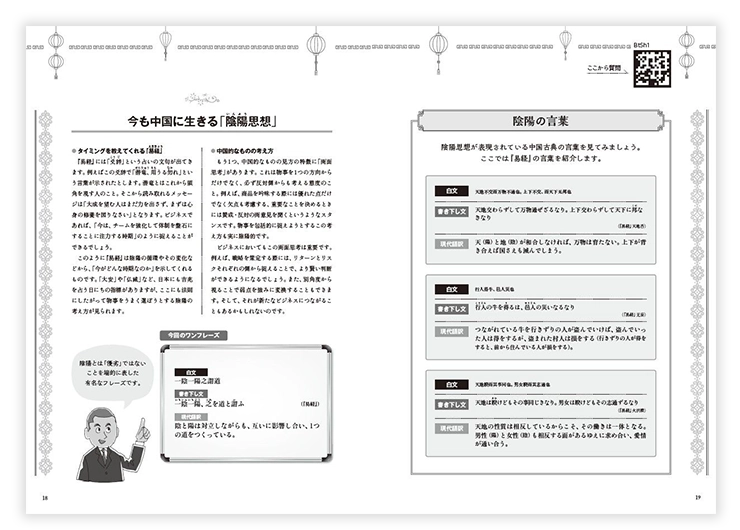This screenshot has width=740, height=530.
Task: Click page number 18
Action: pos(45,498)
